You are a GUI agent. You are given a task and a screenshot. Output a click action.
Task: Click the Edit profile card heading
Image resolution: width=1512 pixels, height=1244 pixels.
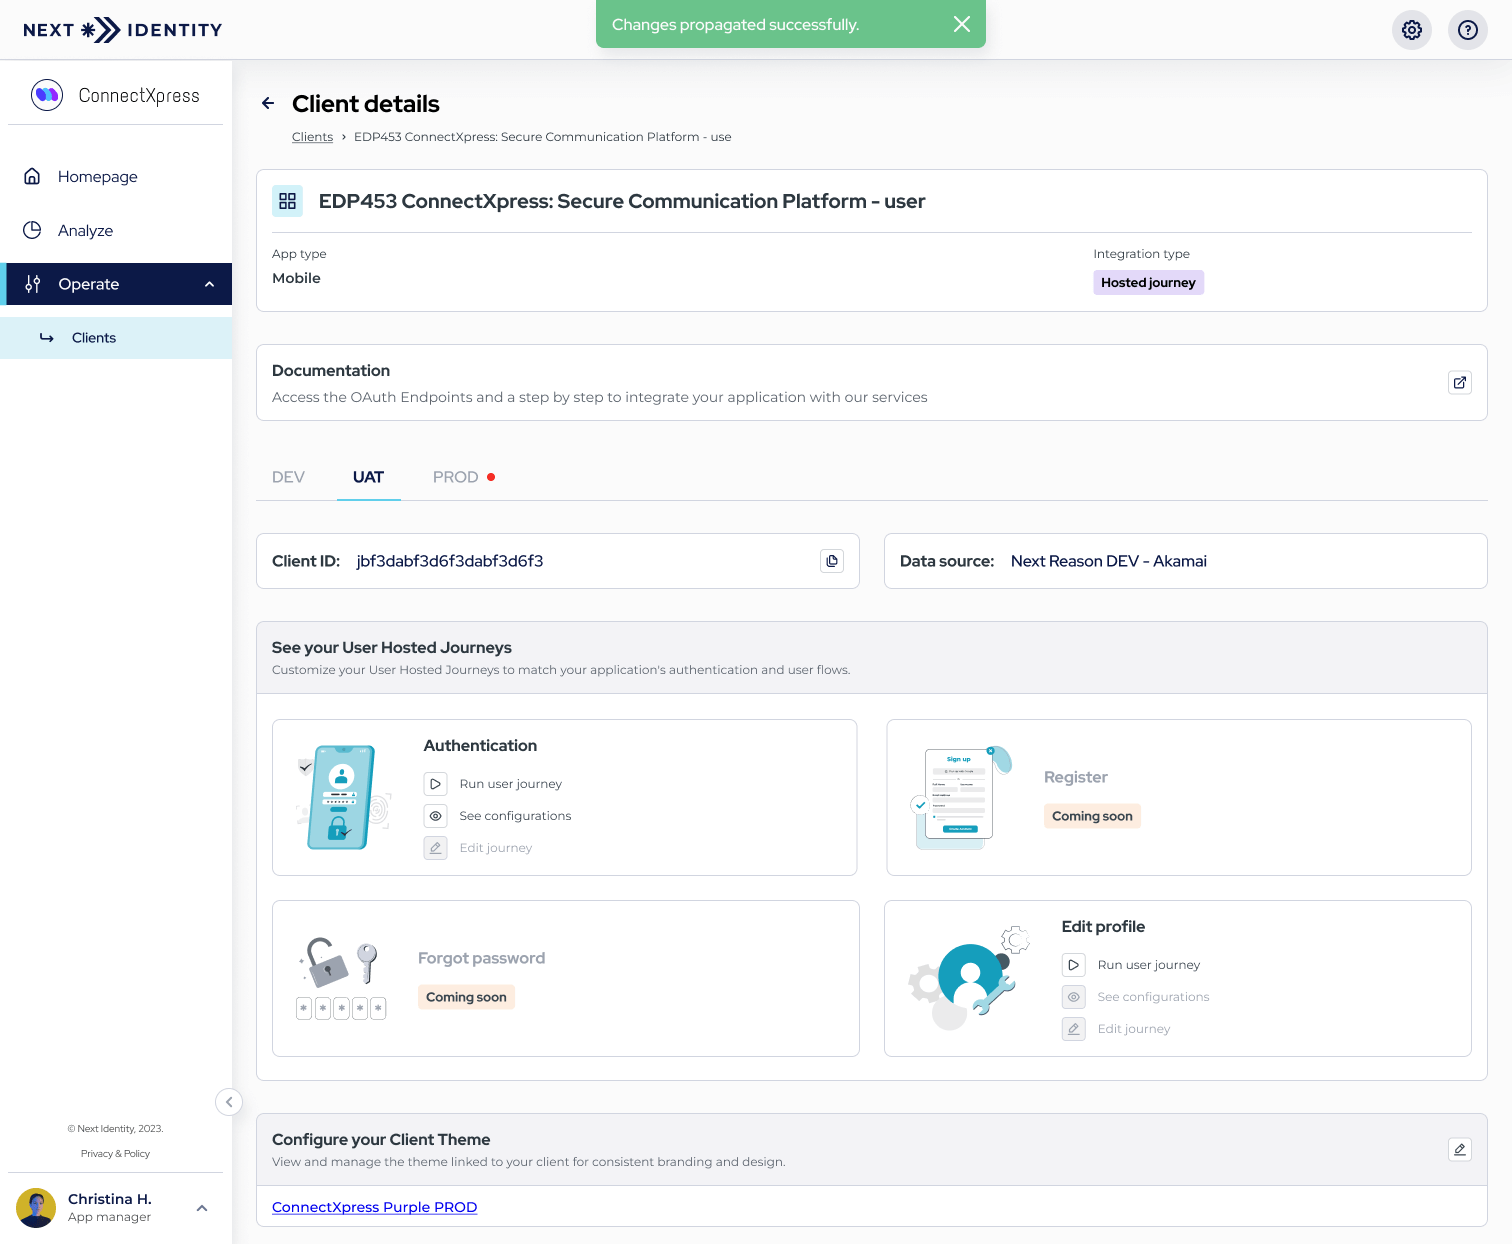pos(1103,927)
